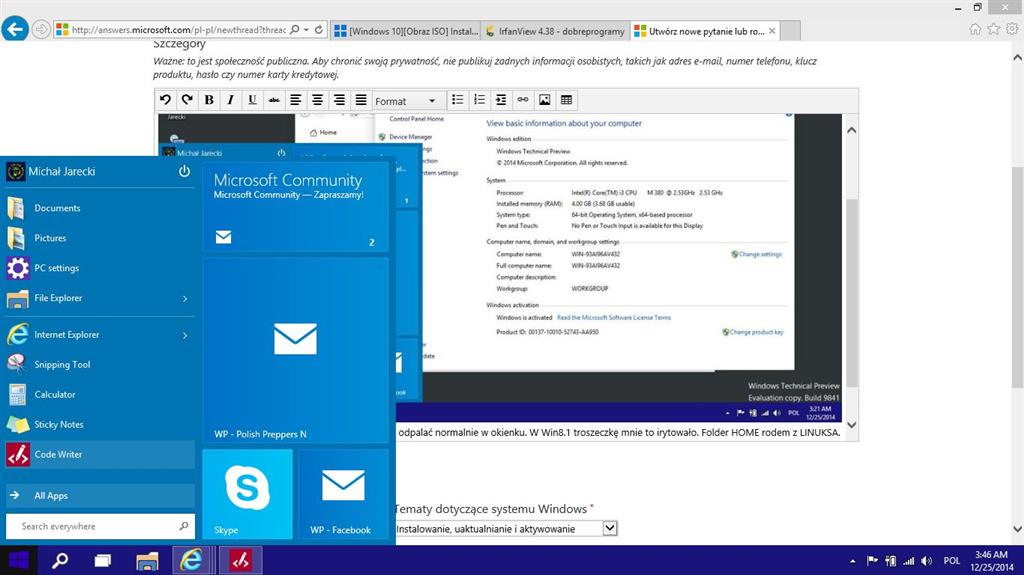The image size is (1024, 575).
Task: Toggle italic formatting in editor
Action: [x=231, y=100]
